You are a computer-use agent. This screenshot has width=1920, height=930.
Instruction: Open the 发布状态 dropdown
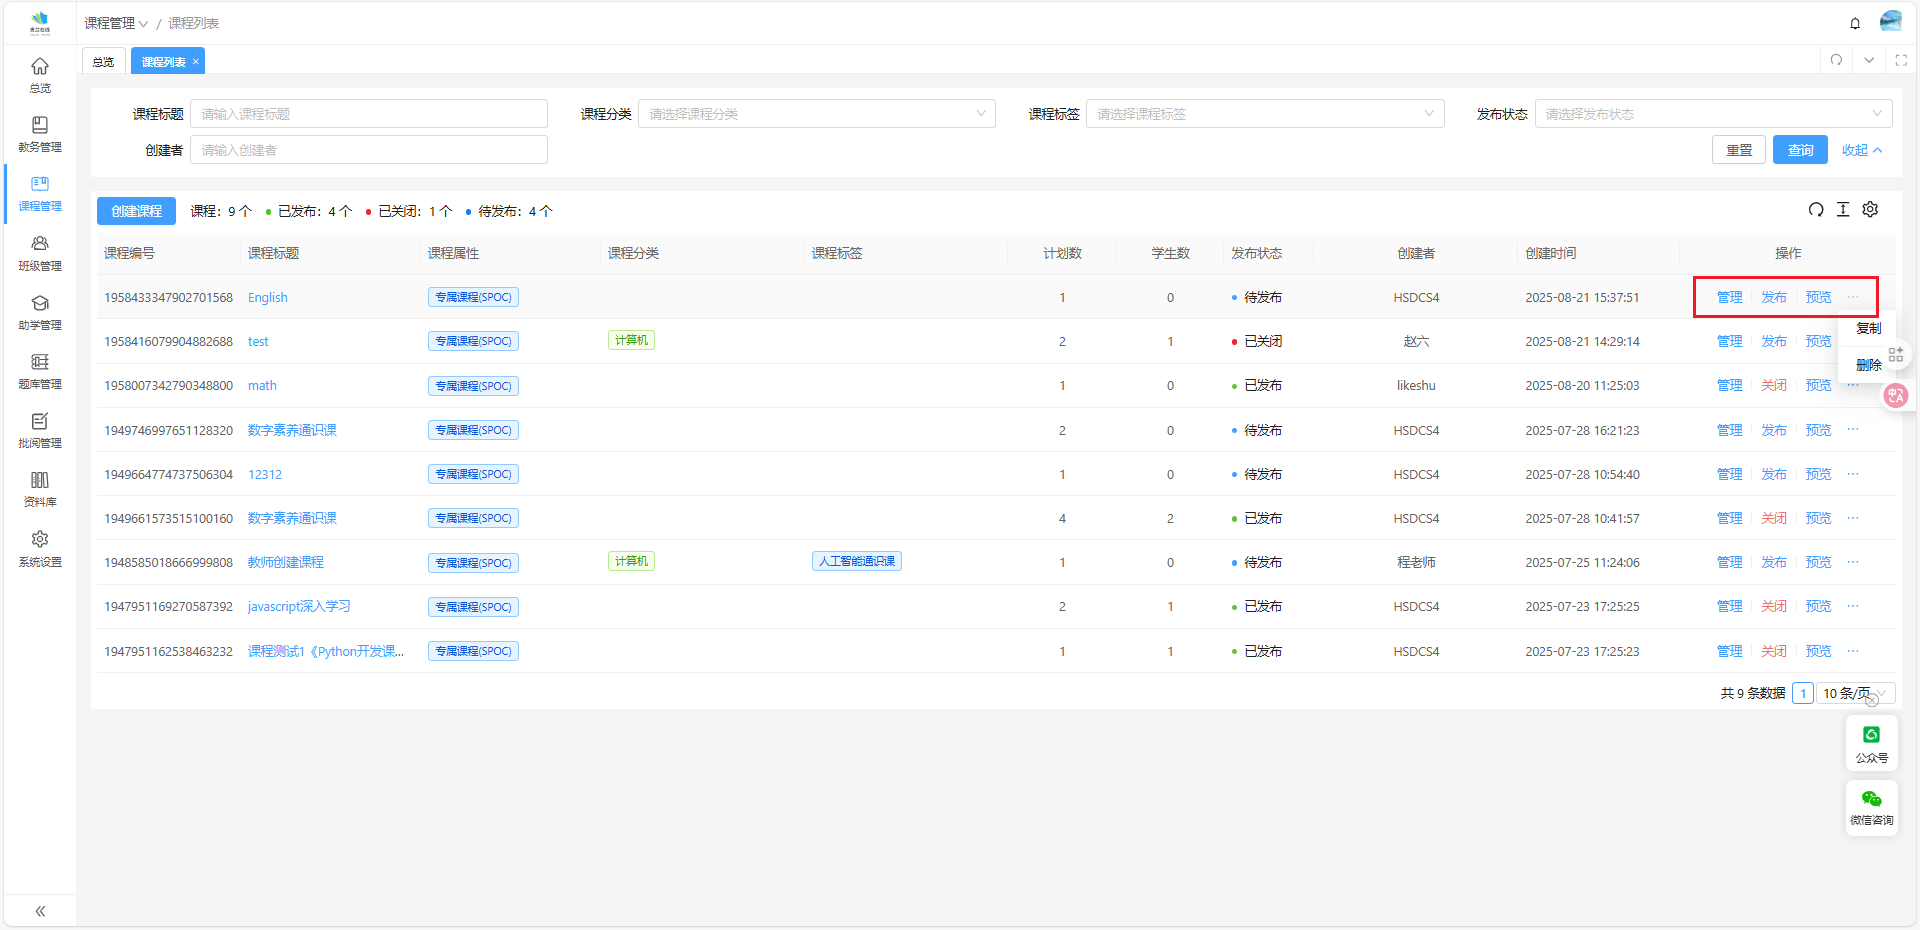[x=1712, y=114]
